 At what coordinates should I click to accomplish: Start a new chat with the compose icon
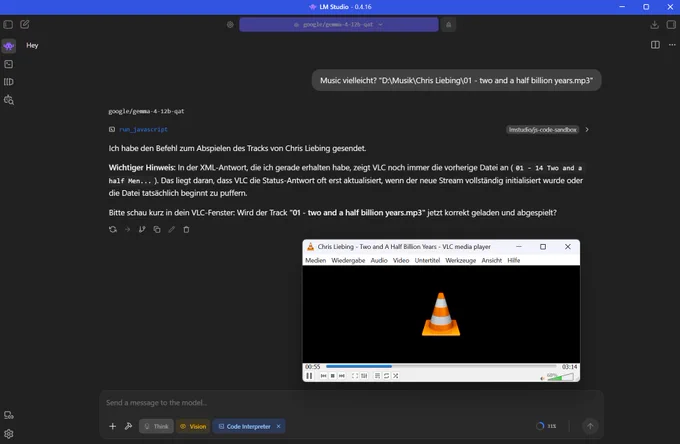click(x=25, y=24)
